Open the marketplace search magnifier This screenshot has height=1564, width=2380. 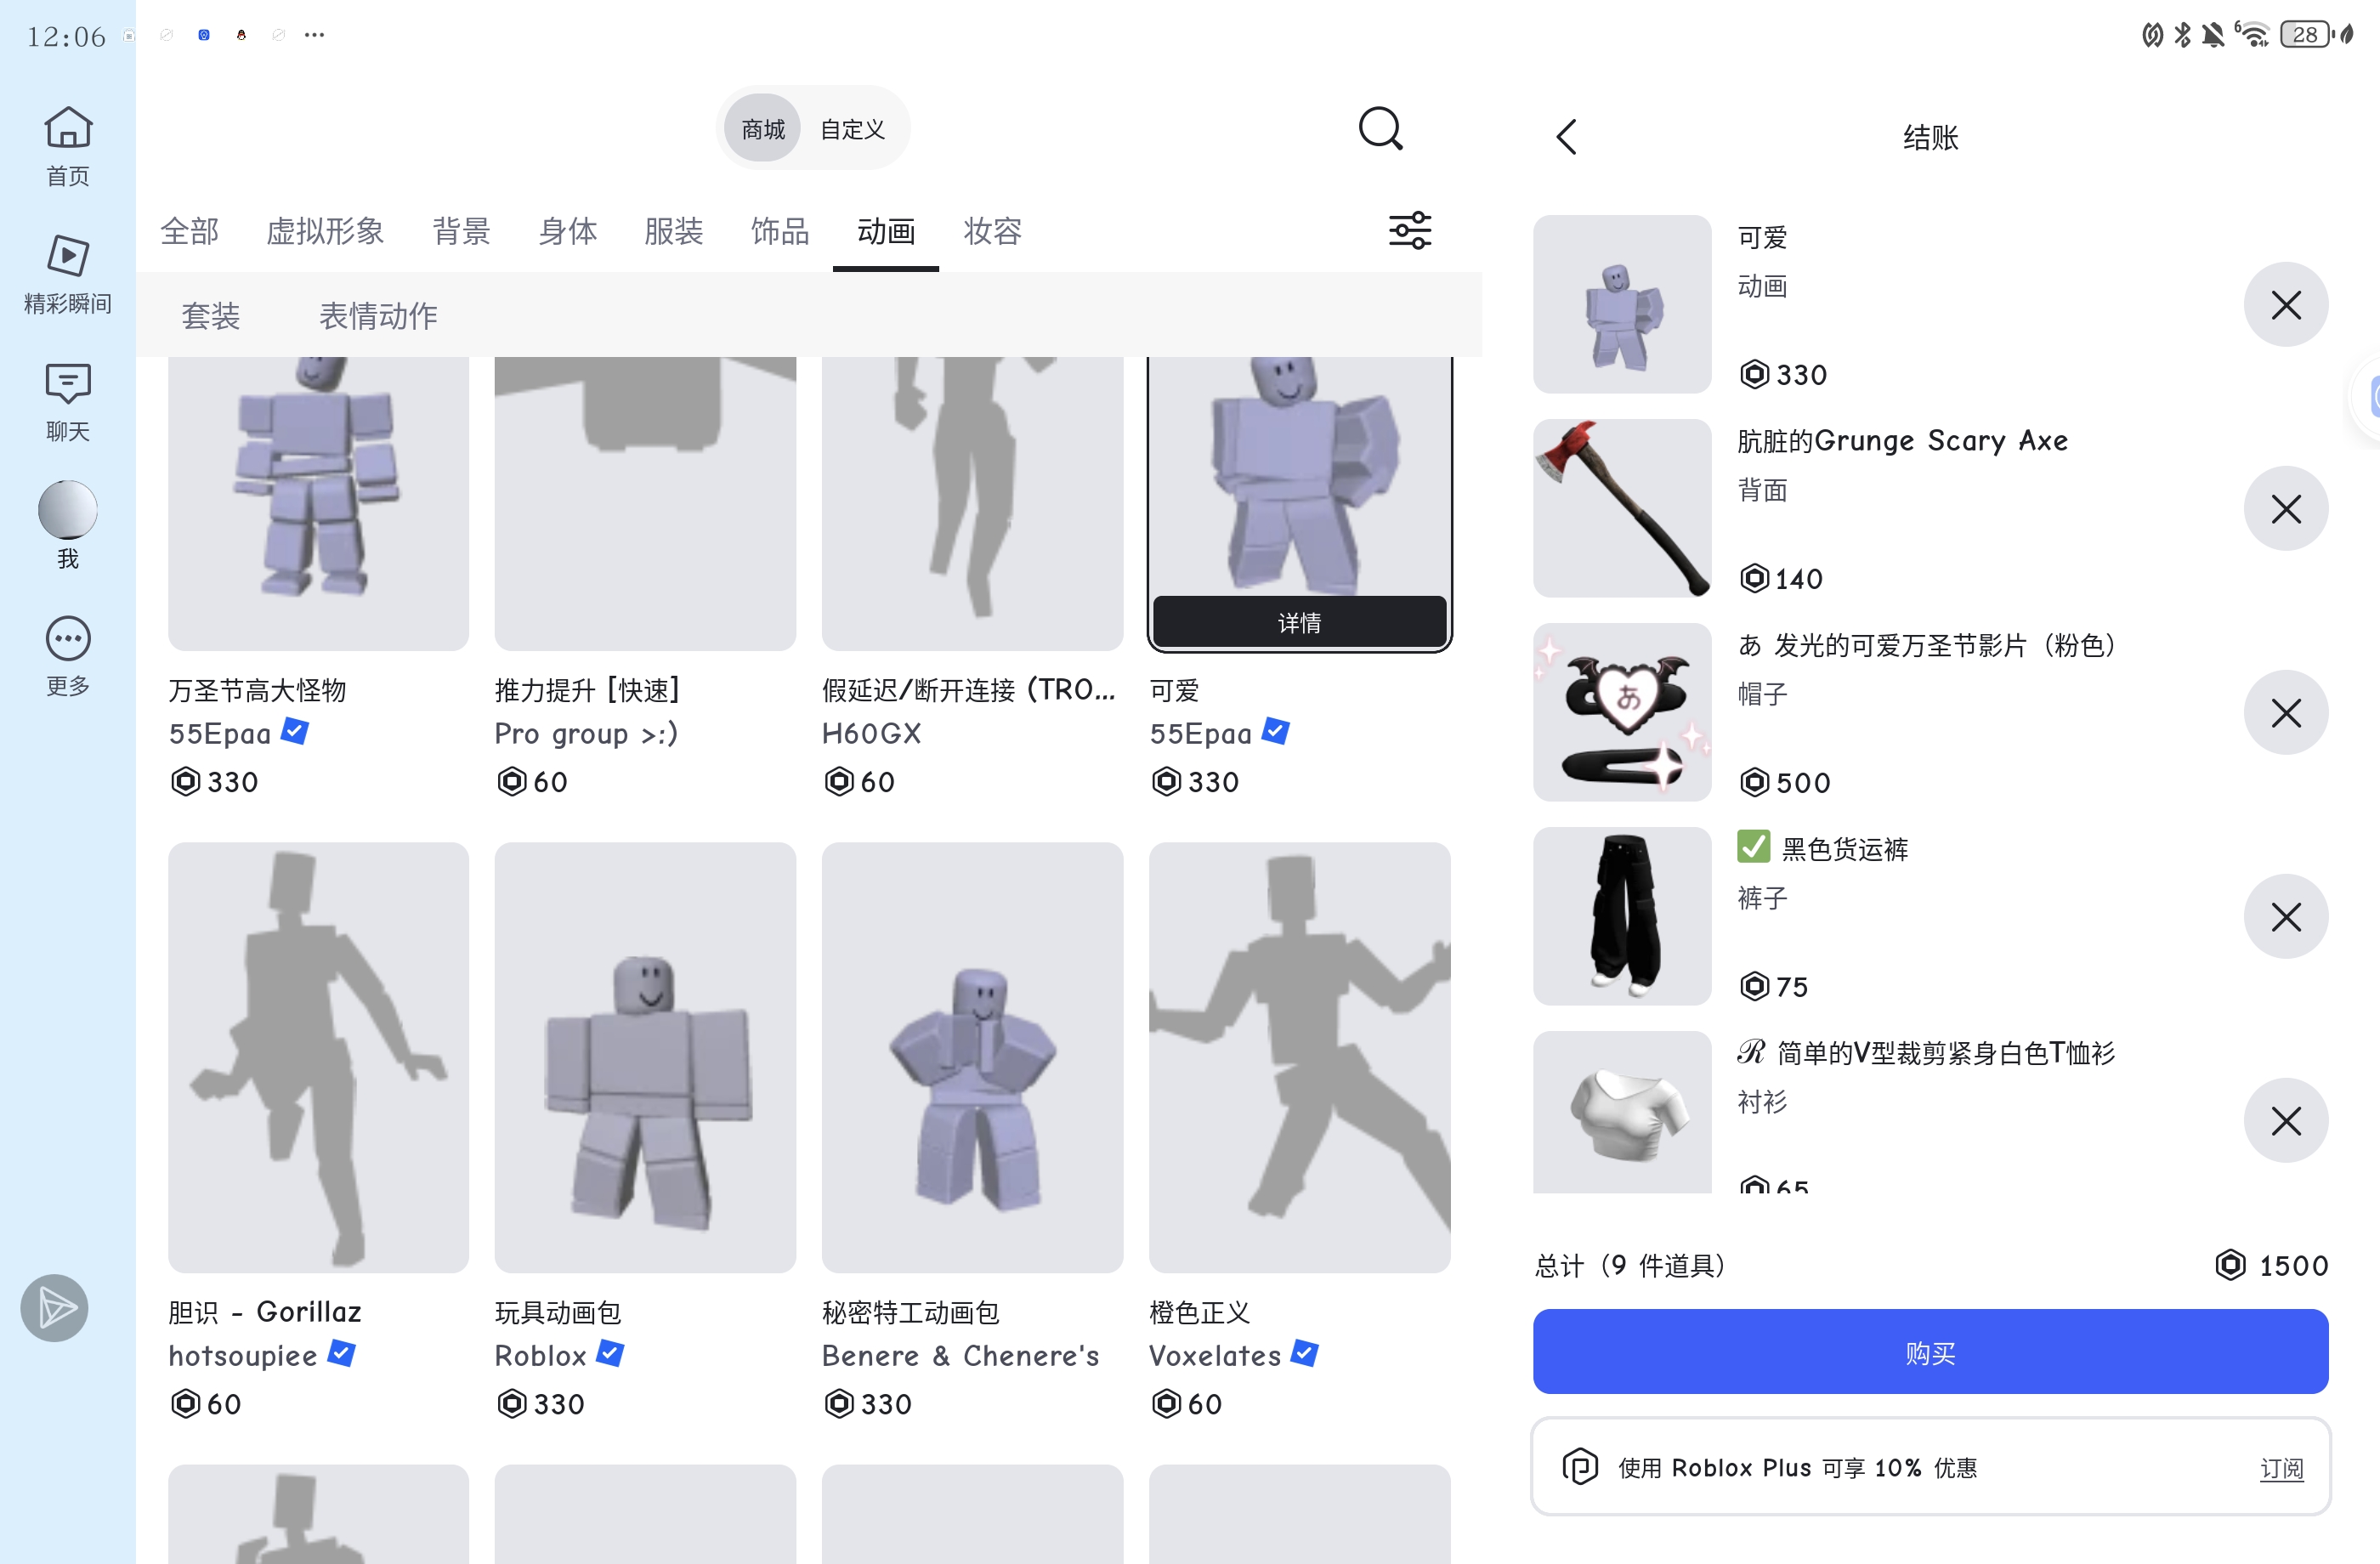point(1380,129)
